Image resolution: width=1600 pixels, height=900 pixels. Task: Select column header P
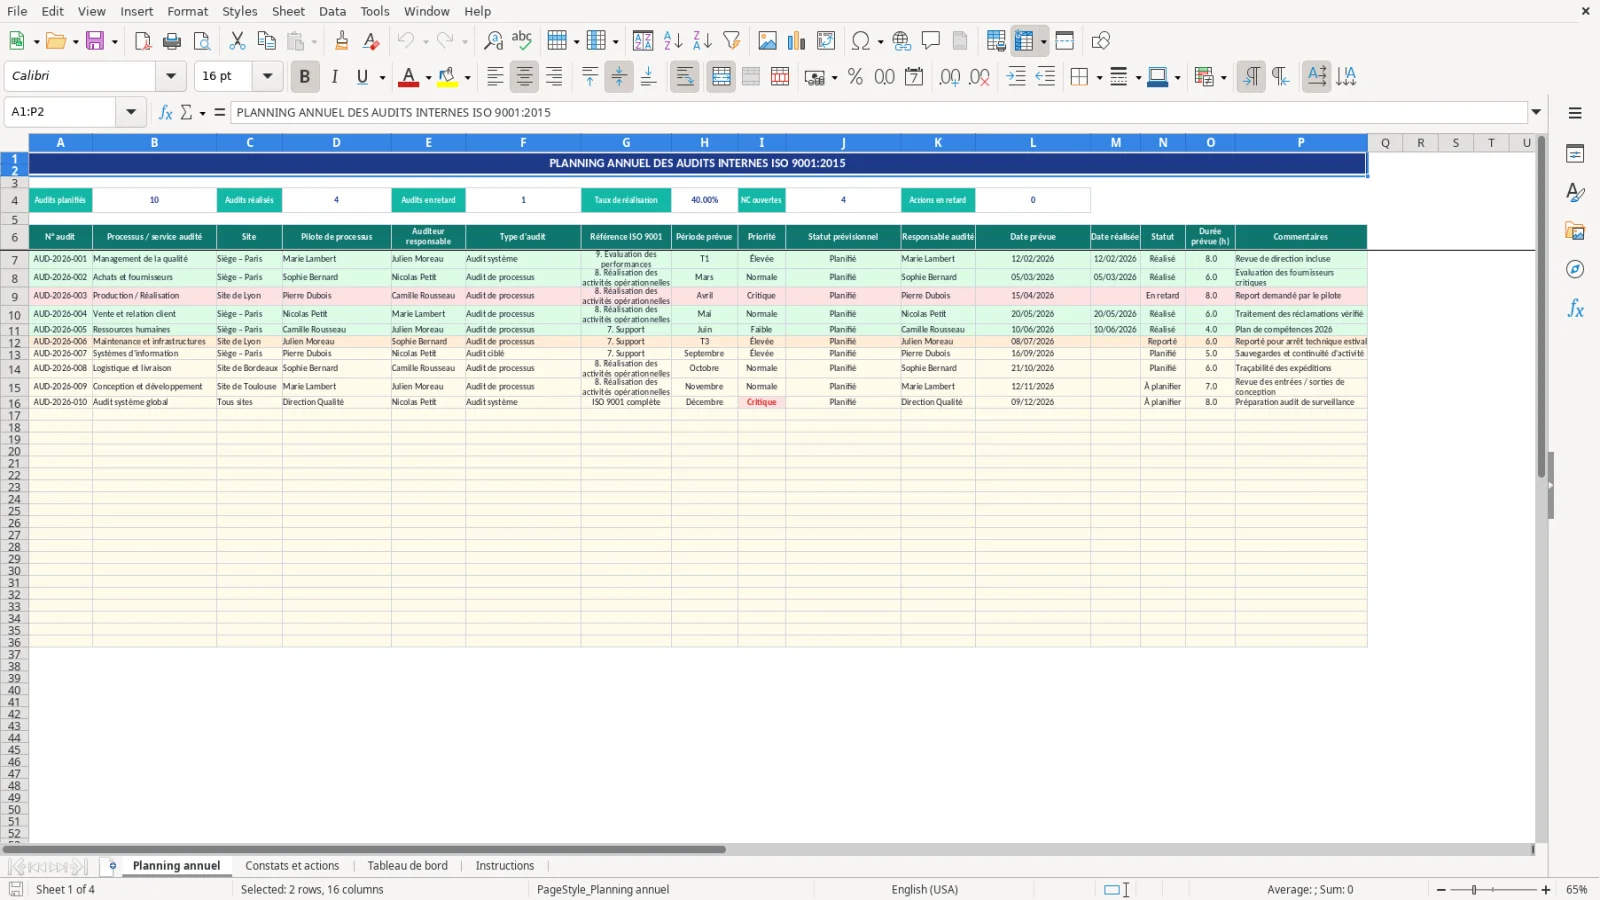pos(1301,143)
